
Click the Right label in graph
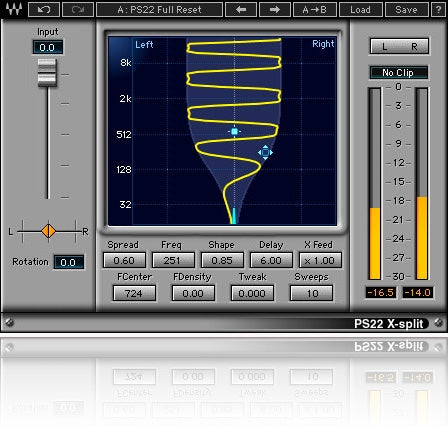323,44
